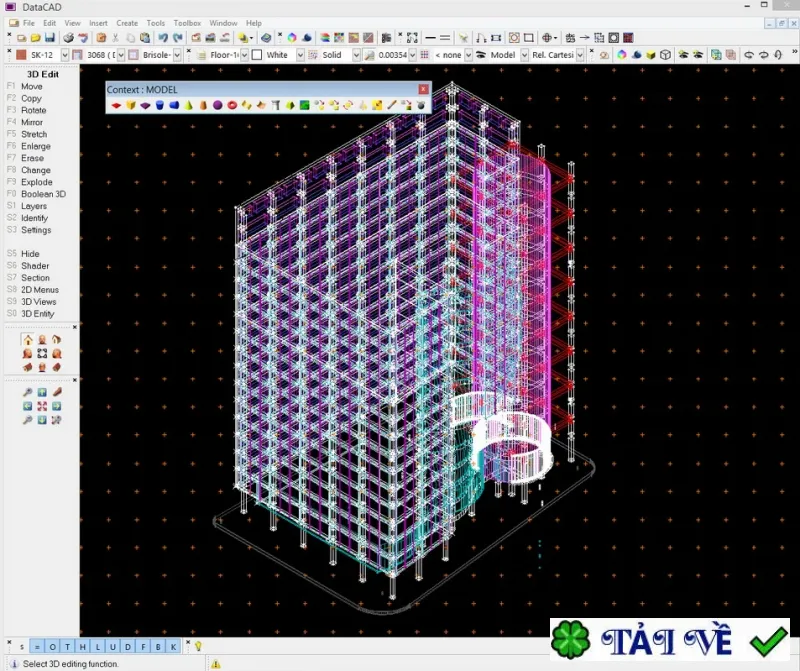Open the Floor-1 layer dropdown
The height and width of the screenshot is (671, 800).
(244, 55)
